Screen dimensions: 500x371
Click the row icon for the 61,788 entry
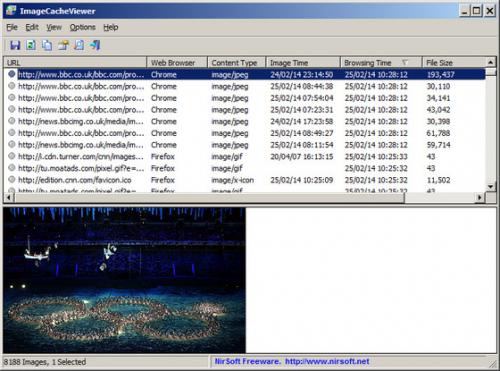(x=12, y=132)
